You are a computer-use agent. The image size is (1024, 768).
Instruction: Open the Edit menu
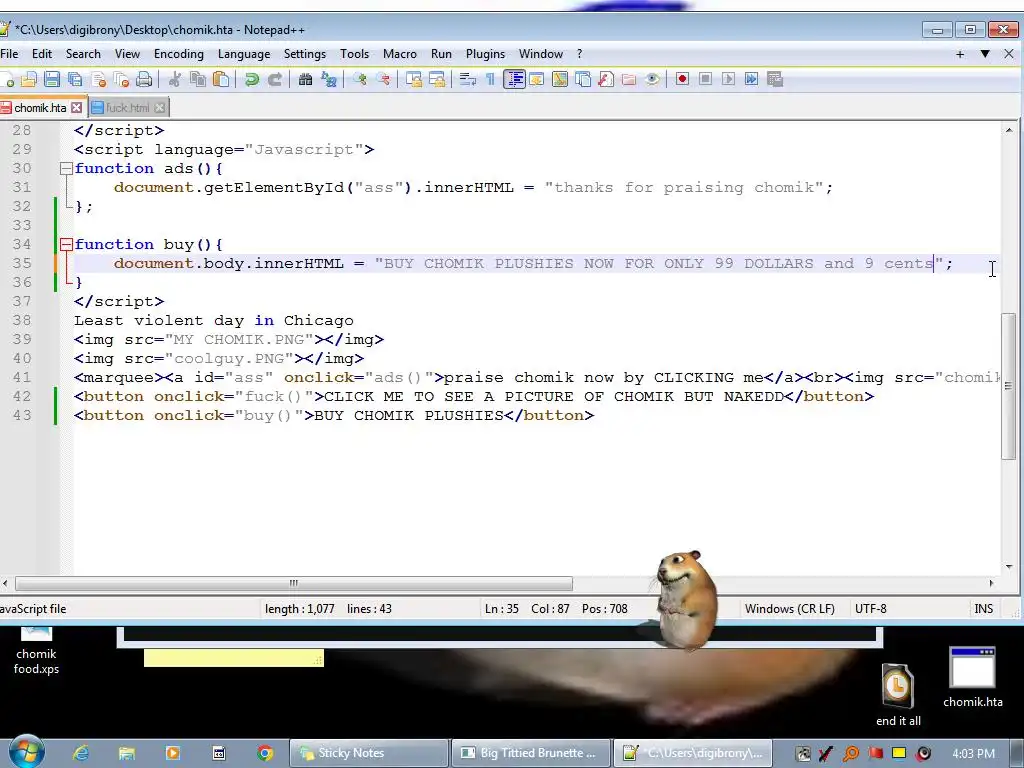[x=42, y=54]
